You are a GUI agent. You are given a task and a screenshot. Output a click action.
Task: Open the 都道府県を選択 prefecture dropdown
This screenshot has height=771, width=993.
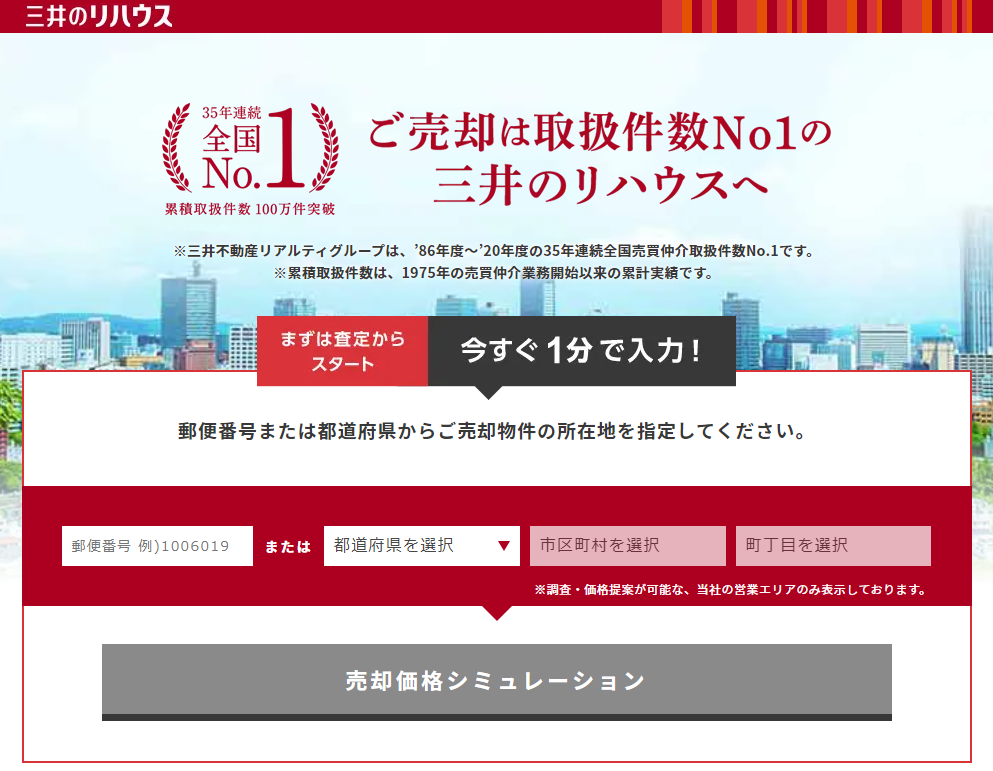click(x=422, y=545)
